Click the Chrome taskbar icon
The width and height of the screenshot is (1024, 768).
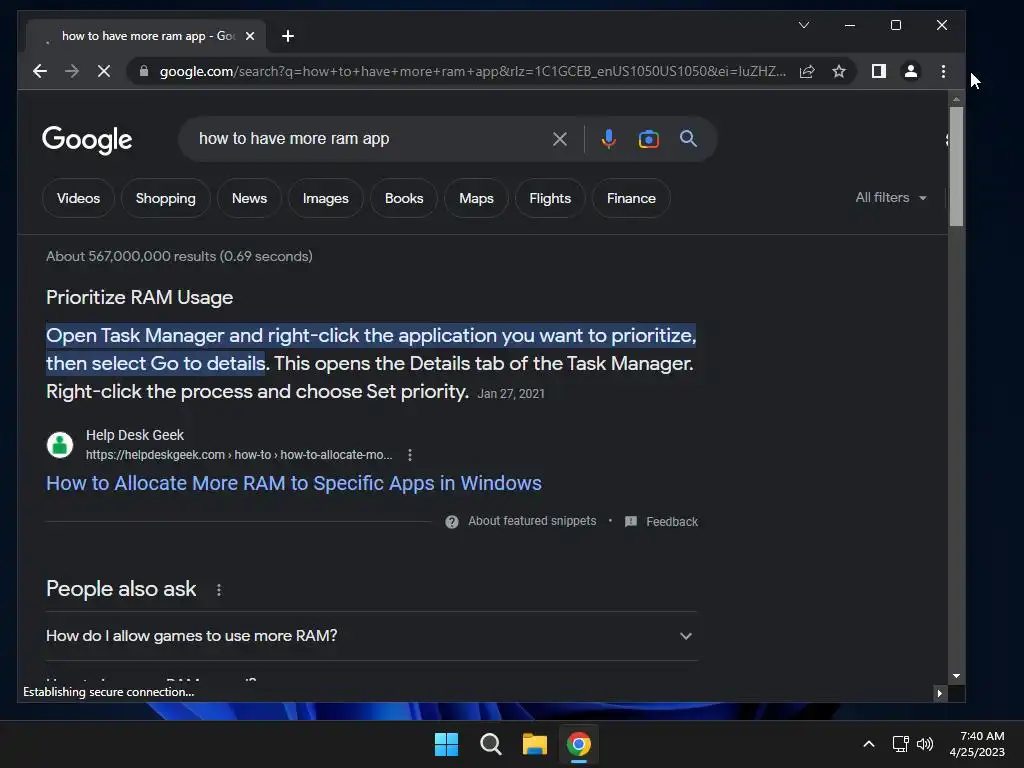click(x=579, y=744)
